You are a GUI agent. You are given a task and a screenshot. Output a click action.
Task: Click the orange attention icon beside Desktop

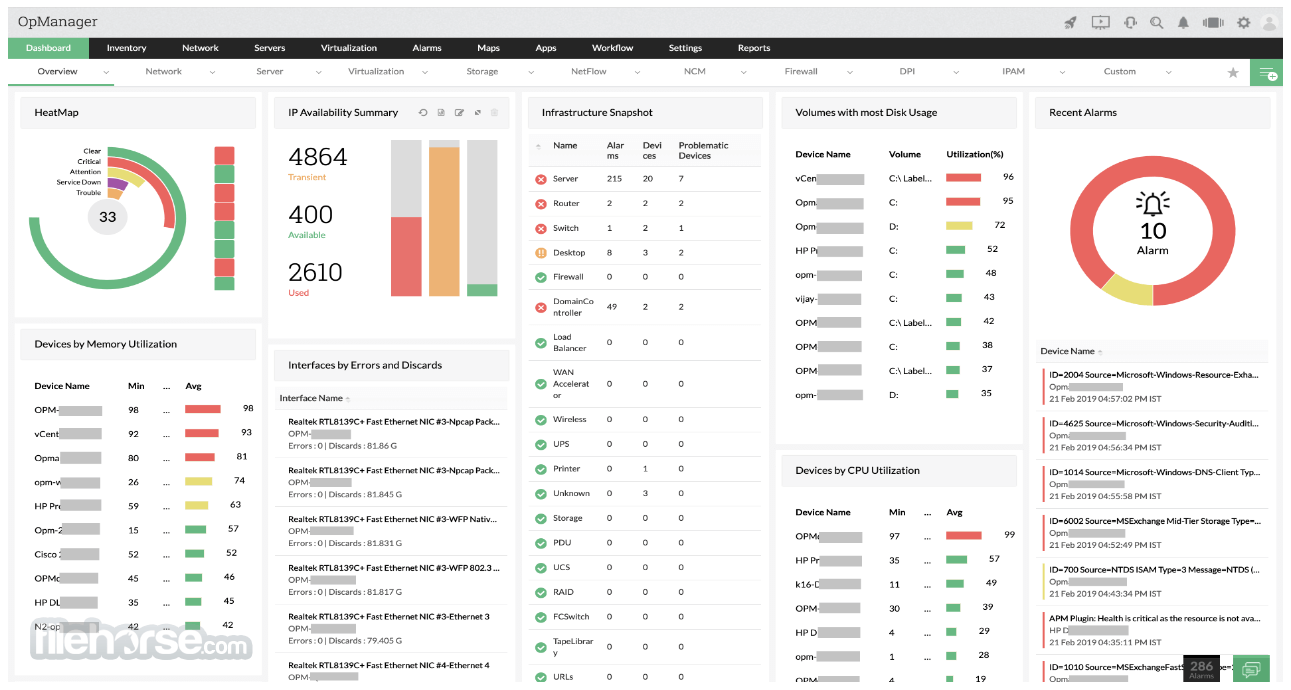tap(541, 253)
